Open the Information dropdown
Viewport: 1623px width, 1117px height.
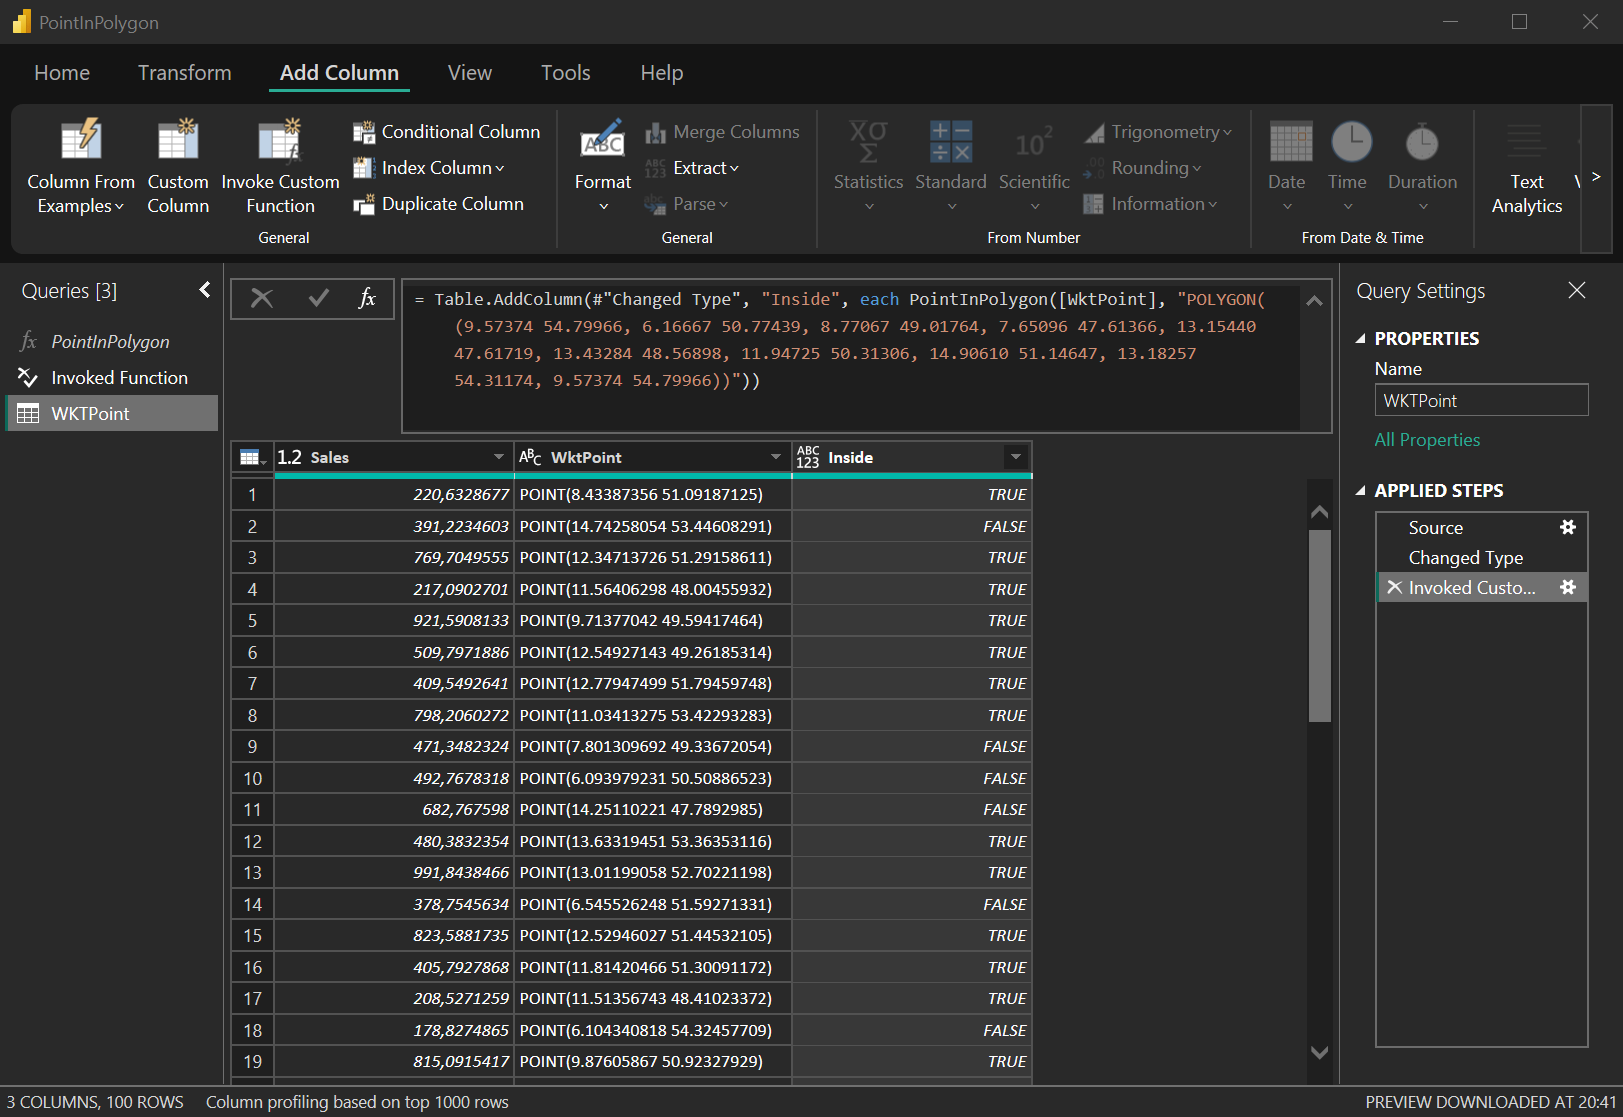pos(1213,204)
